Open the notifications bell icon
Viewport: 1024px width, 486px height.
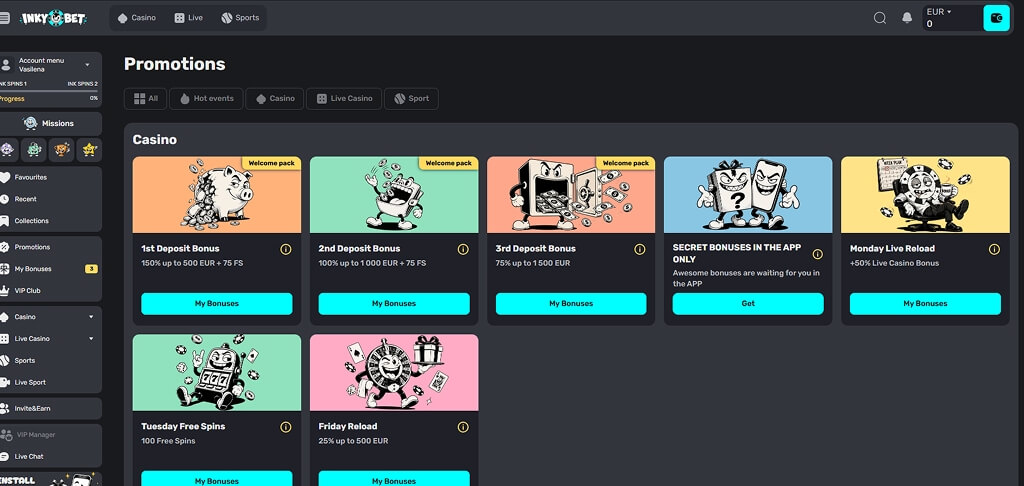pyautogui.click(x=907, y=18)
